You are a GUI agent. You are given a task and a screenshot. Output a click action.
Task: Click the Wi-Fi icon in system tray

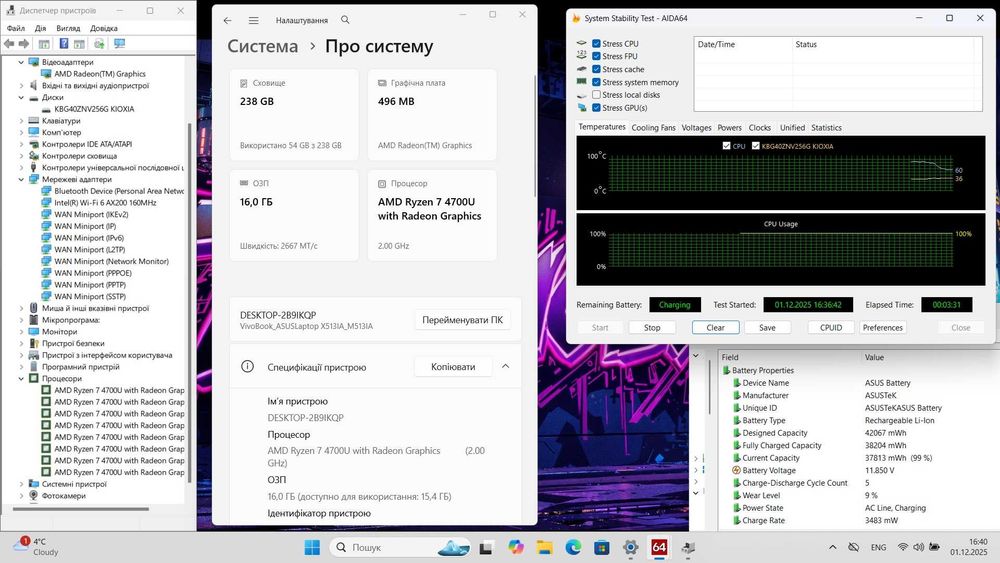902,547
